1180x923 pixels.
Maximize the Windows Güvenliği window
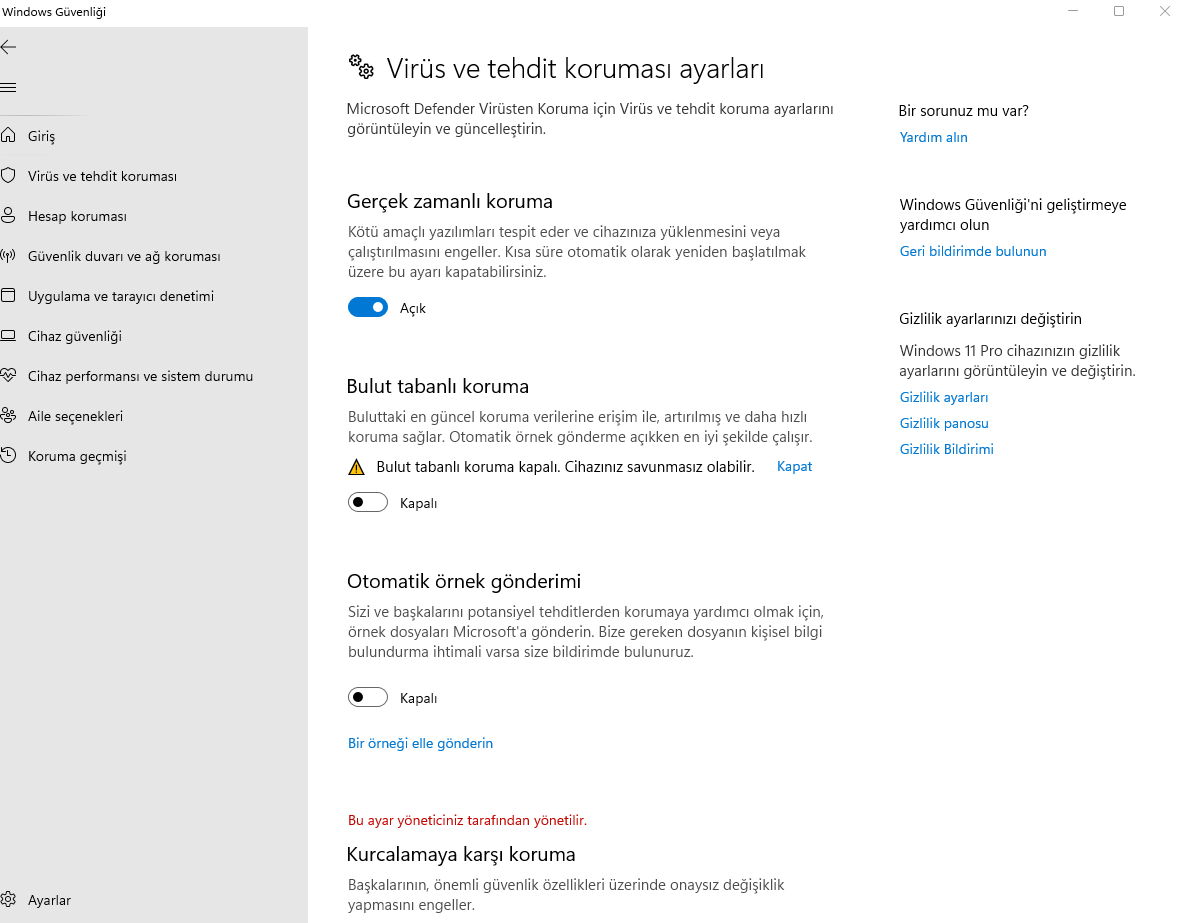click(x=1119, y=11)
